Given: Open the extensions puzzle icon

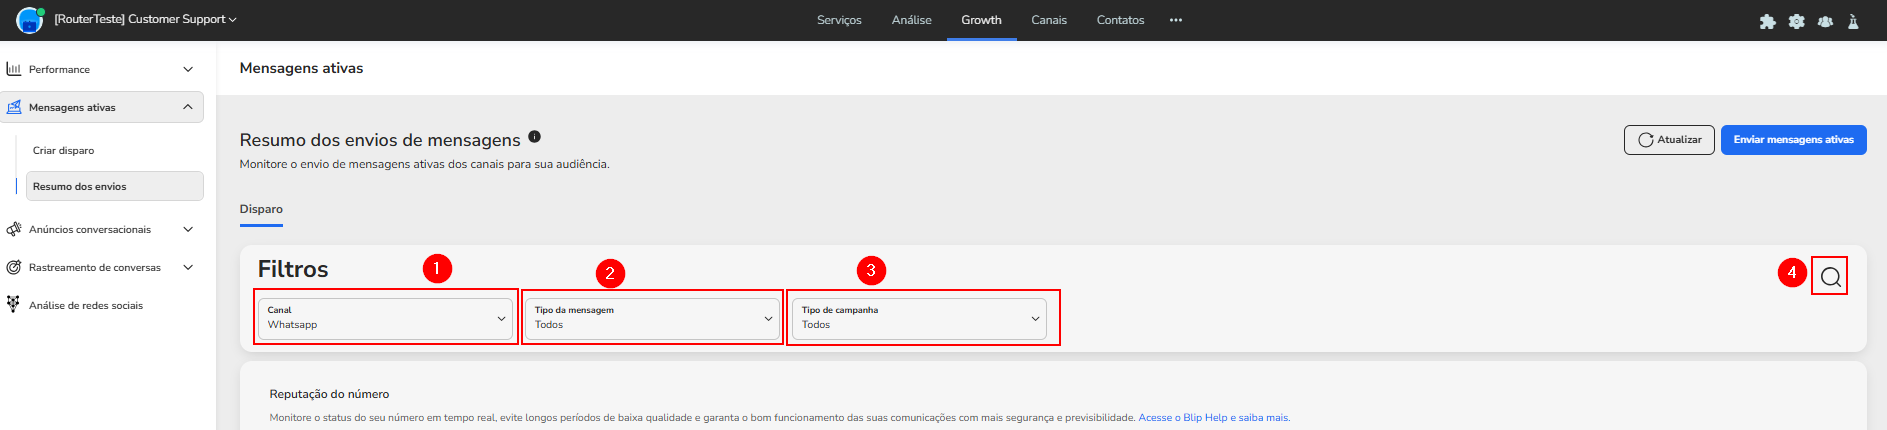Looking at the screenshot, I should coord(1768,21).
